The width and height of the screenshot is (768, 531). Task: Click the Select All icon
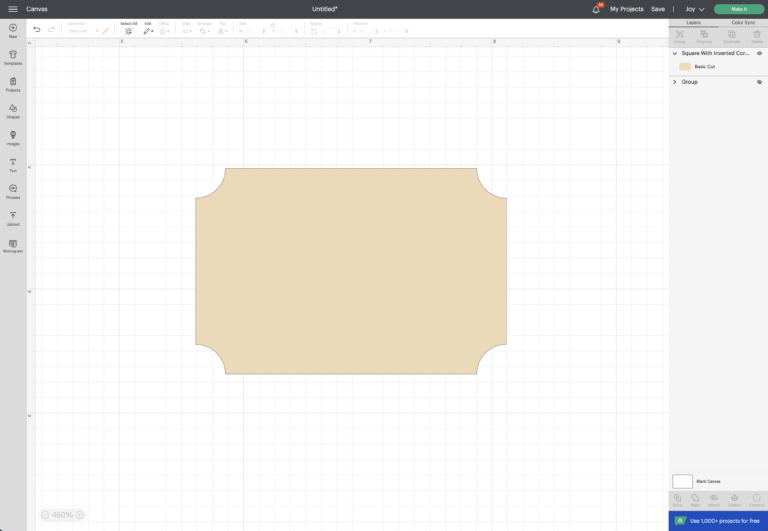(x=128, y=30)
